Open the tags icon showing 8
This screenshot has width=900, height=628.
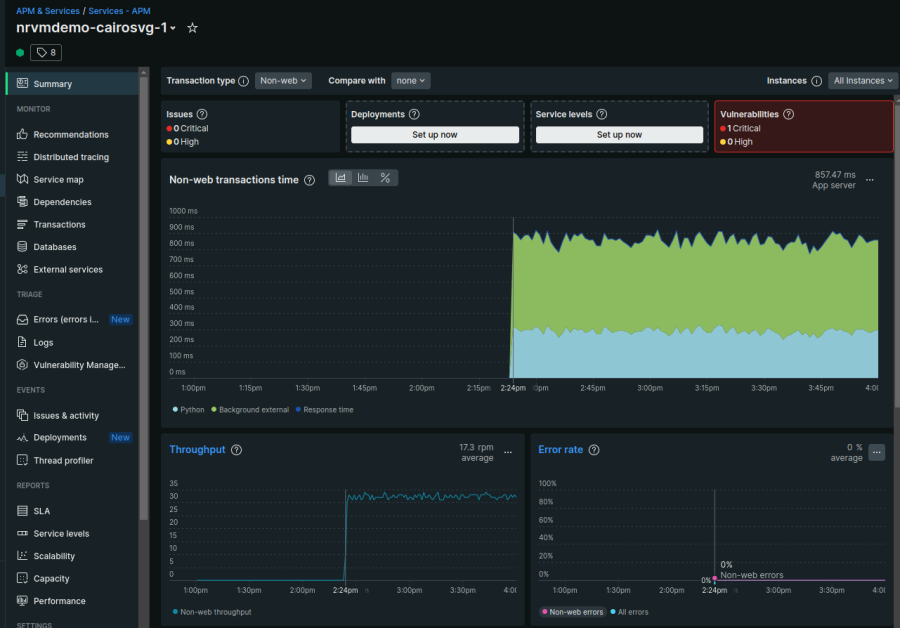pos(46,52)
